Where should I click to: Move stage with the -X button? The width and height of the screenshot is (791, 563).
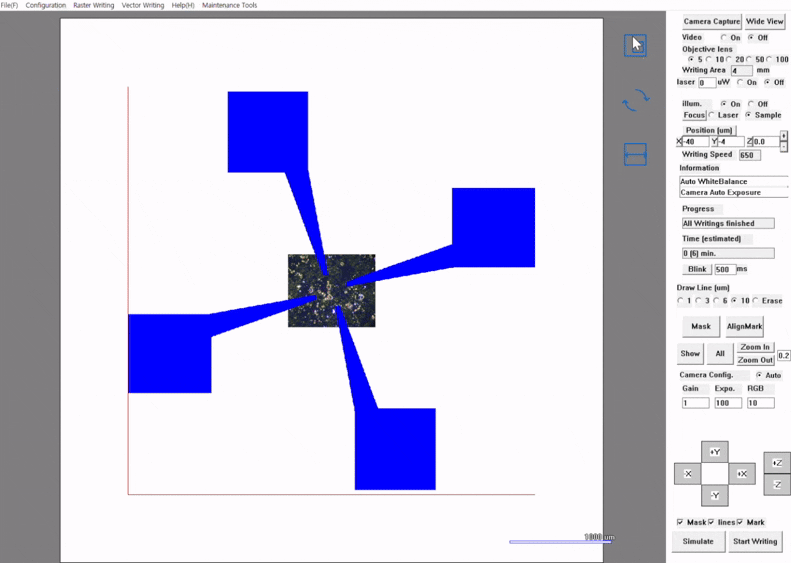click(688, 474)
